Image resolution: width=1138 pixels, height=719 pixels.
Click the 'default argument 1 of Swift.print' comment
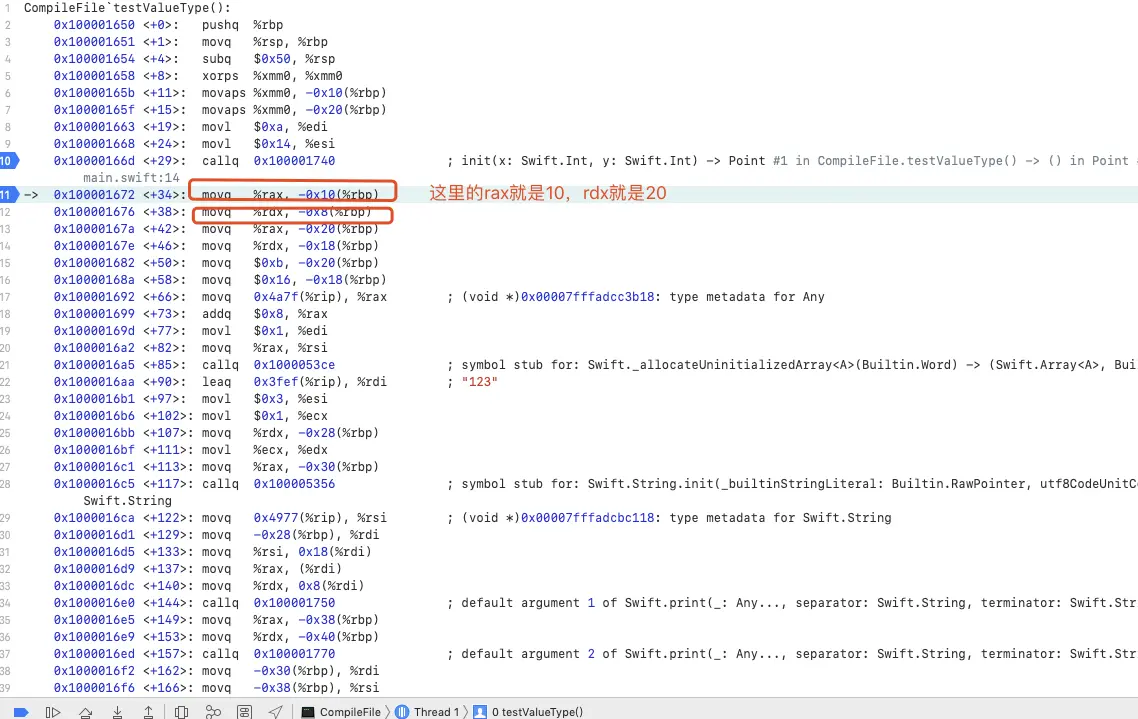pyautogui.click(x=791, y=603)
